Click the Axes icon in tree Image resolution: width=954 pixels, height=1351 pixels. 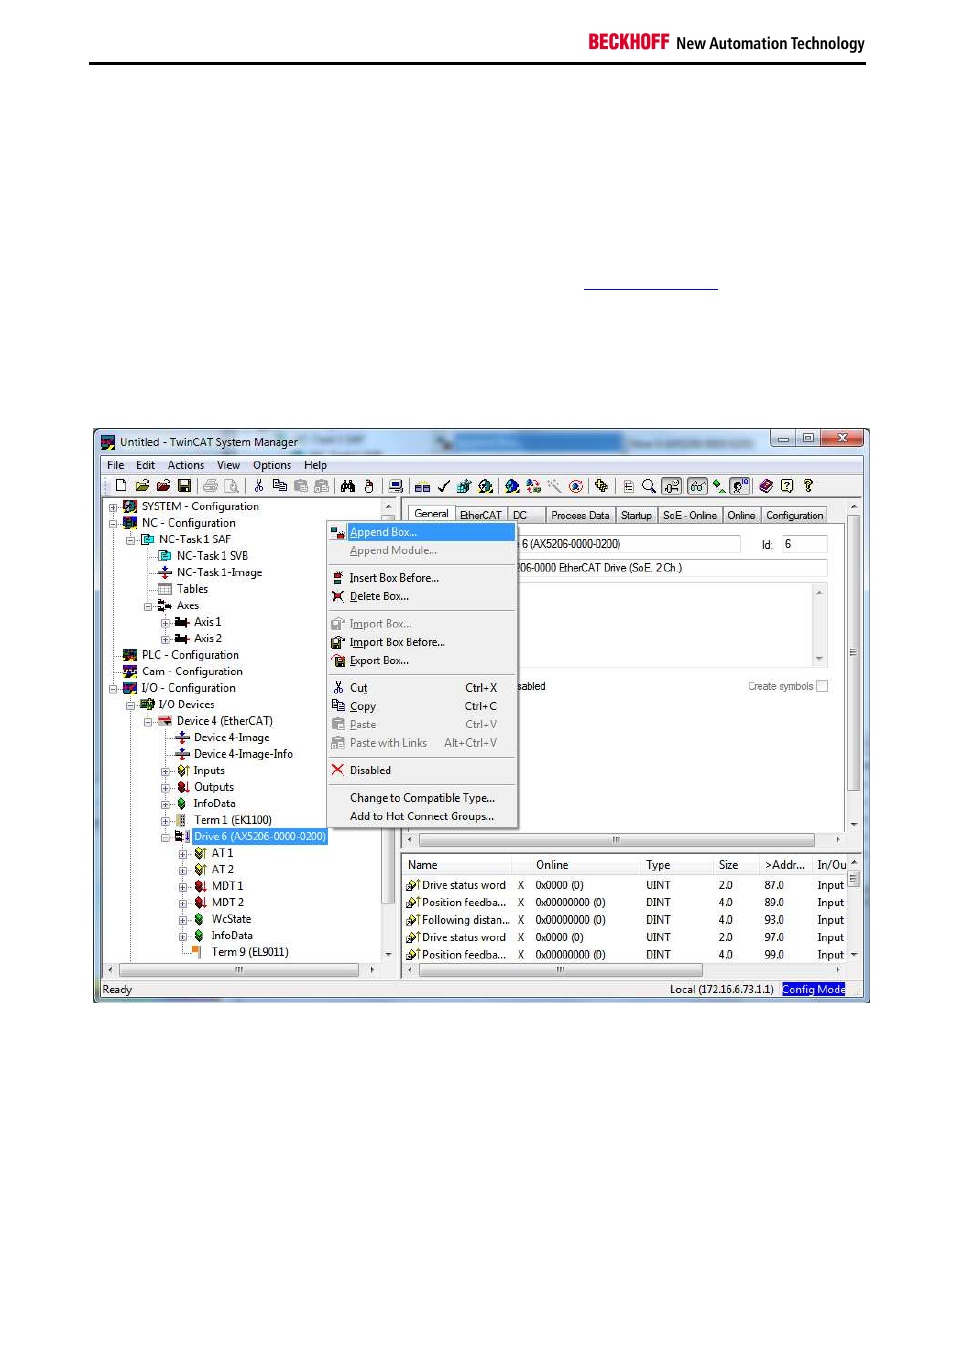[x=165, y=606]
